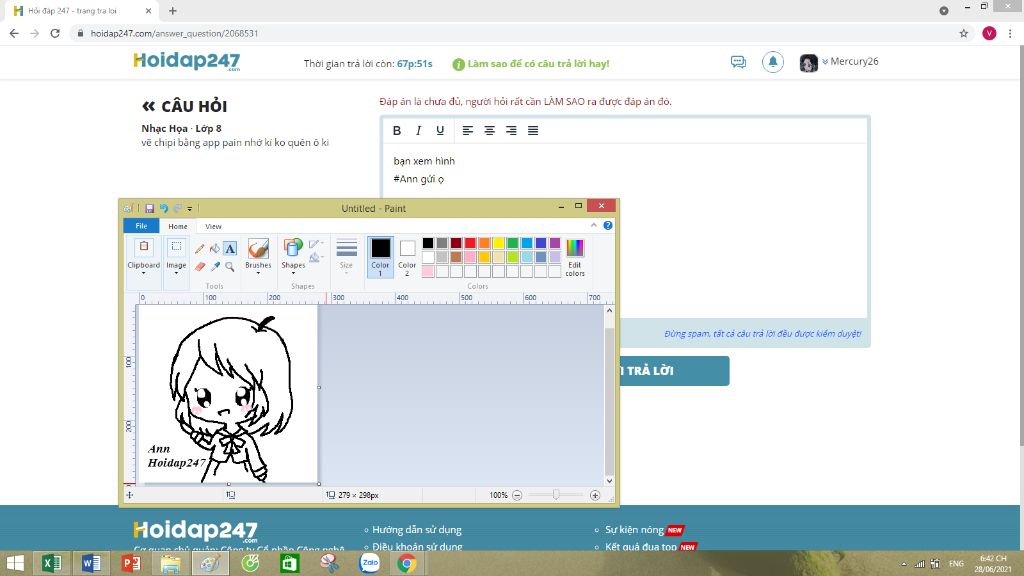Open a new browser tab
Image resolution: width=1024 pixels, height=576 pixels.
click(x=172, y=11)
